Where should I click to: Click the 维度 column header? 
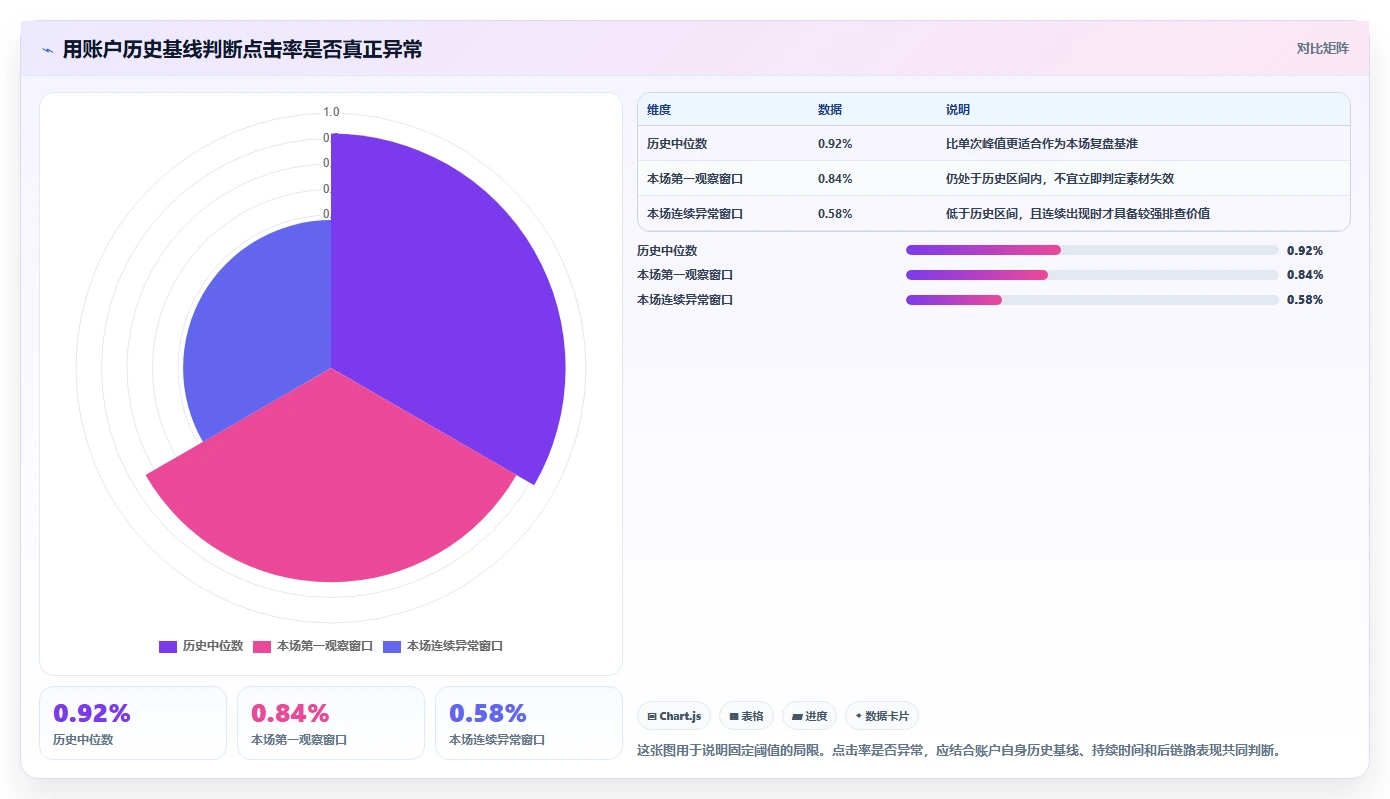tap(659, 110)
